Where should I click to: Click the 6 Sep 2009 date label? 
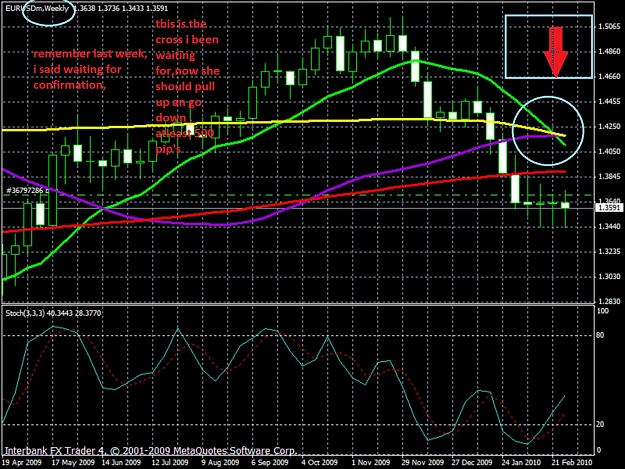270,462
